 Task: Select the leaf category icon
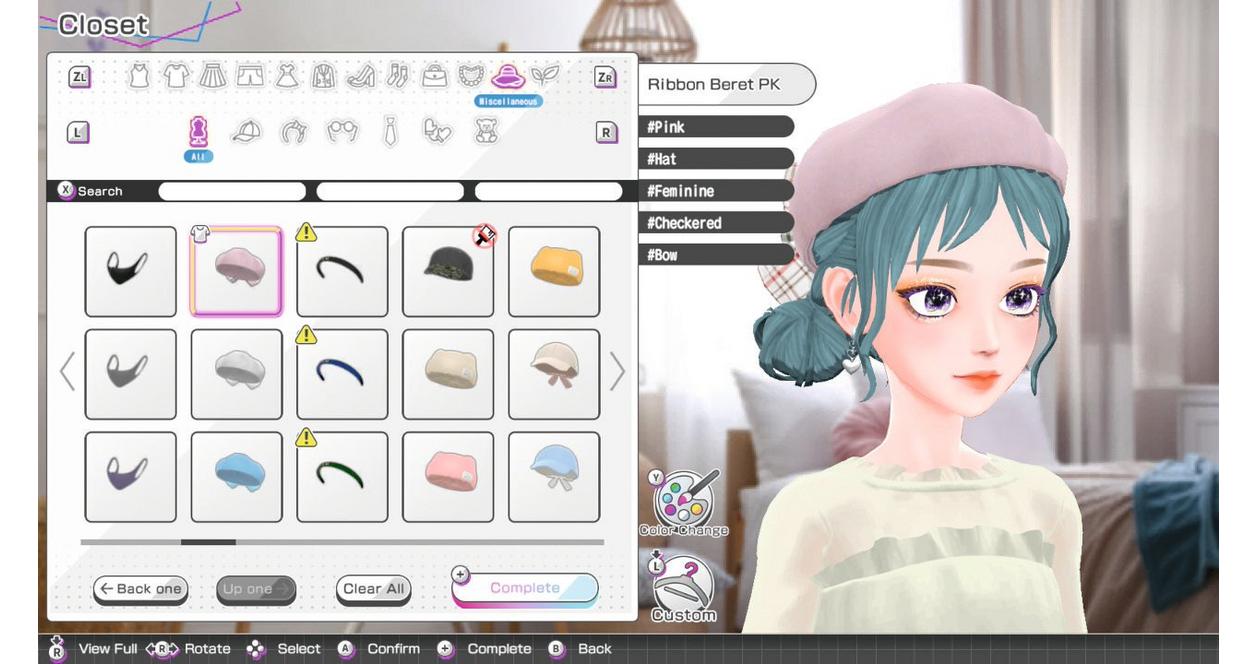tap(545, 76)
